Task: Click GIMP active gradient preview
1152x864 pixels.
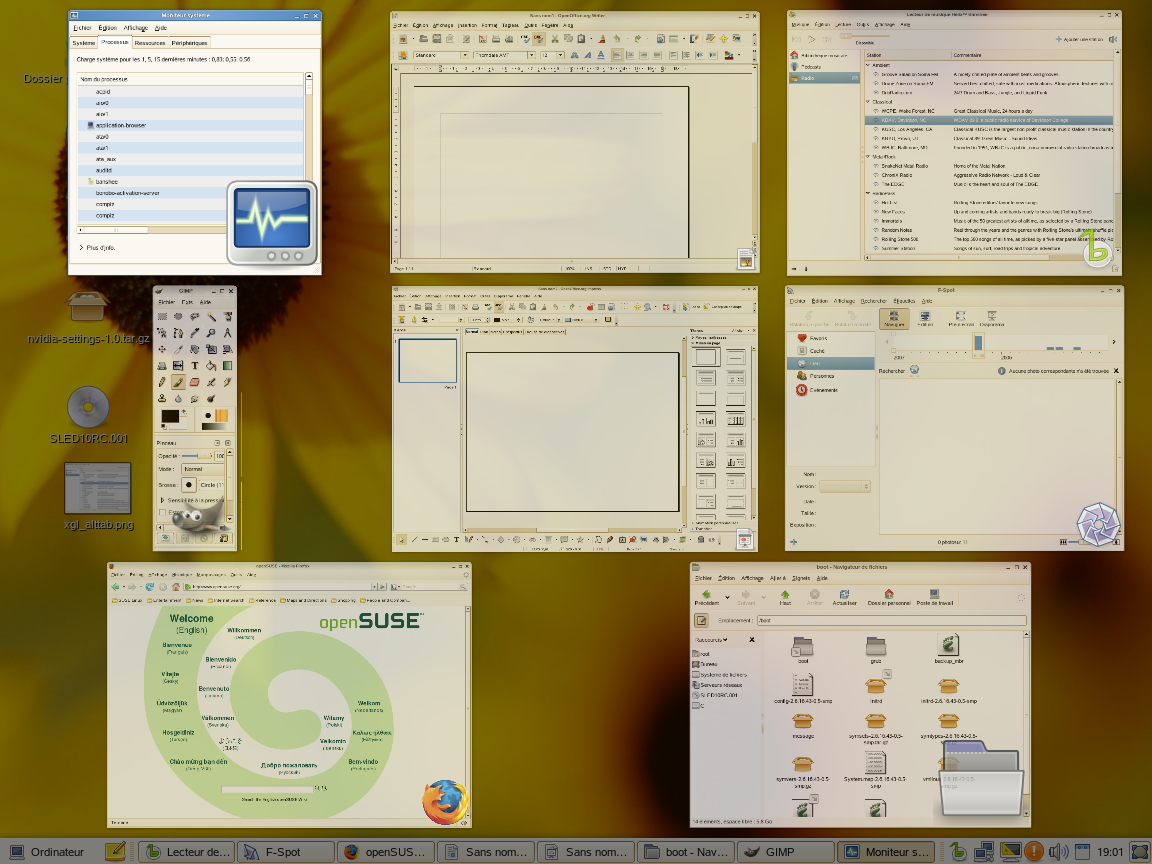Action: [215, 427]
